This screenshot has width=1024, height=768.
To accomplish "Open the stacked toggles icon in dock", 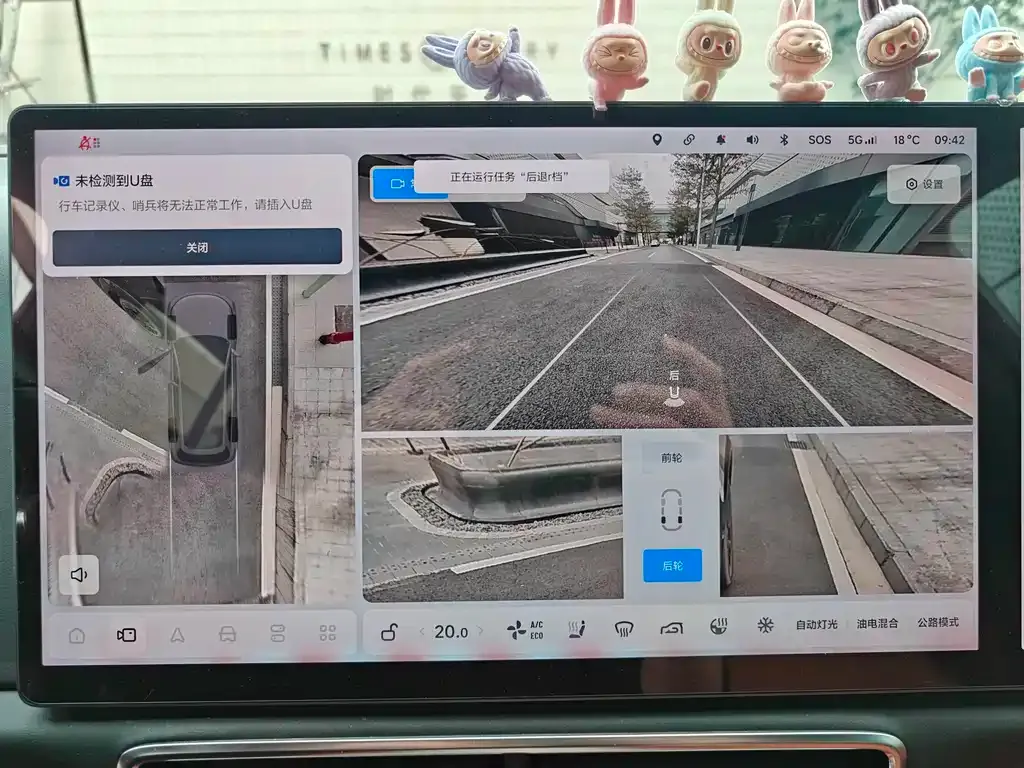I will coord(278,633).
